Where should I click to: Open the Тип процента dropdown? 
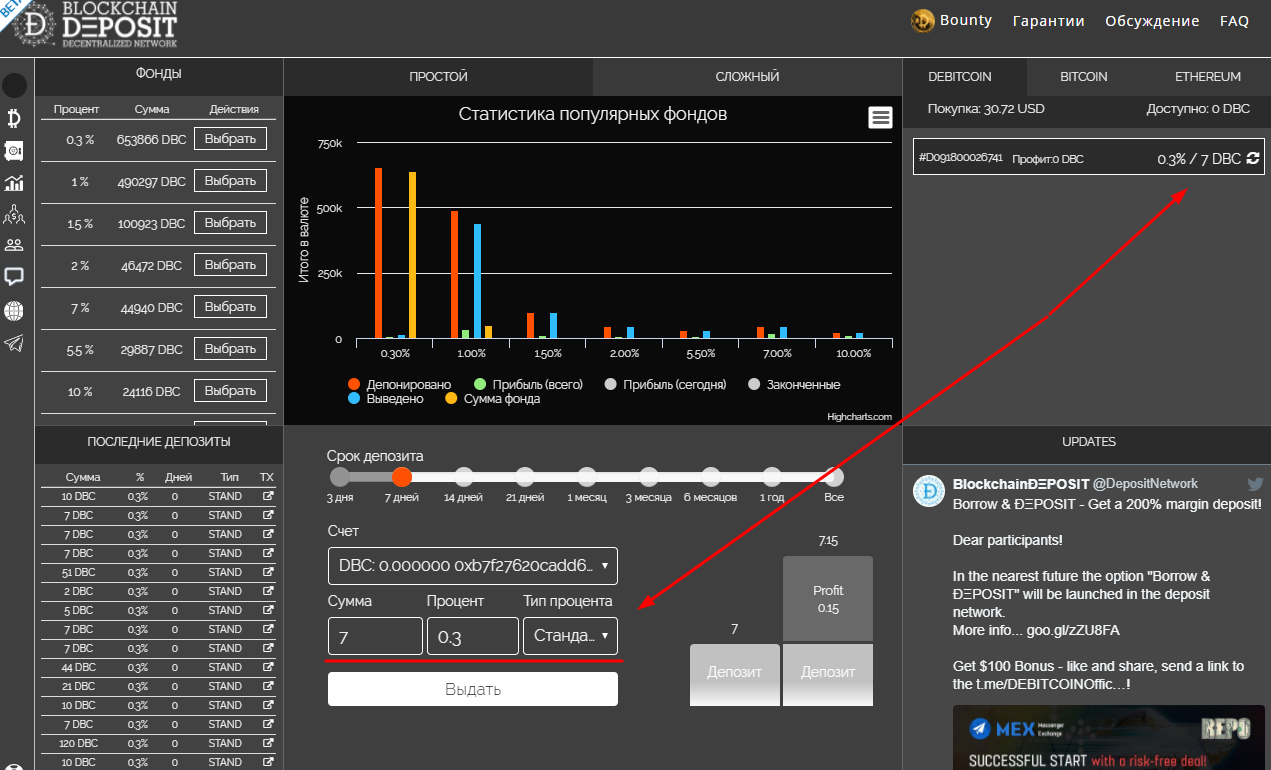tap(570, 636)
